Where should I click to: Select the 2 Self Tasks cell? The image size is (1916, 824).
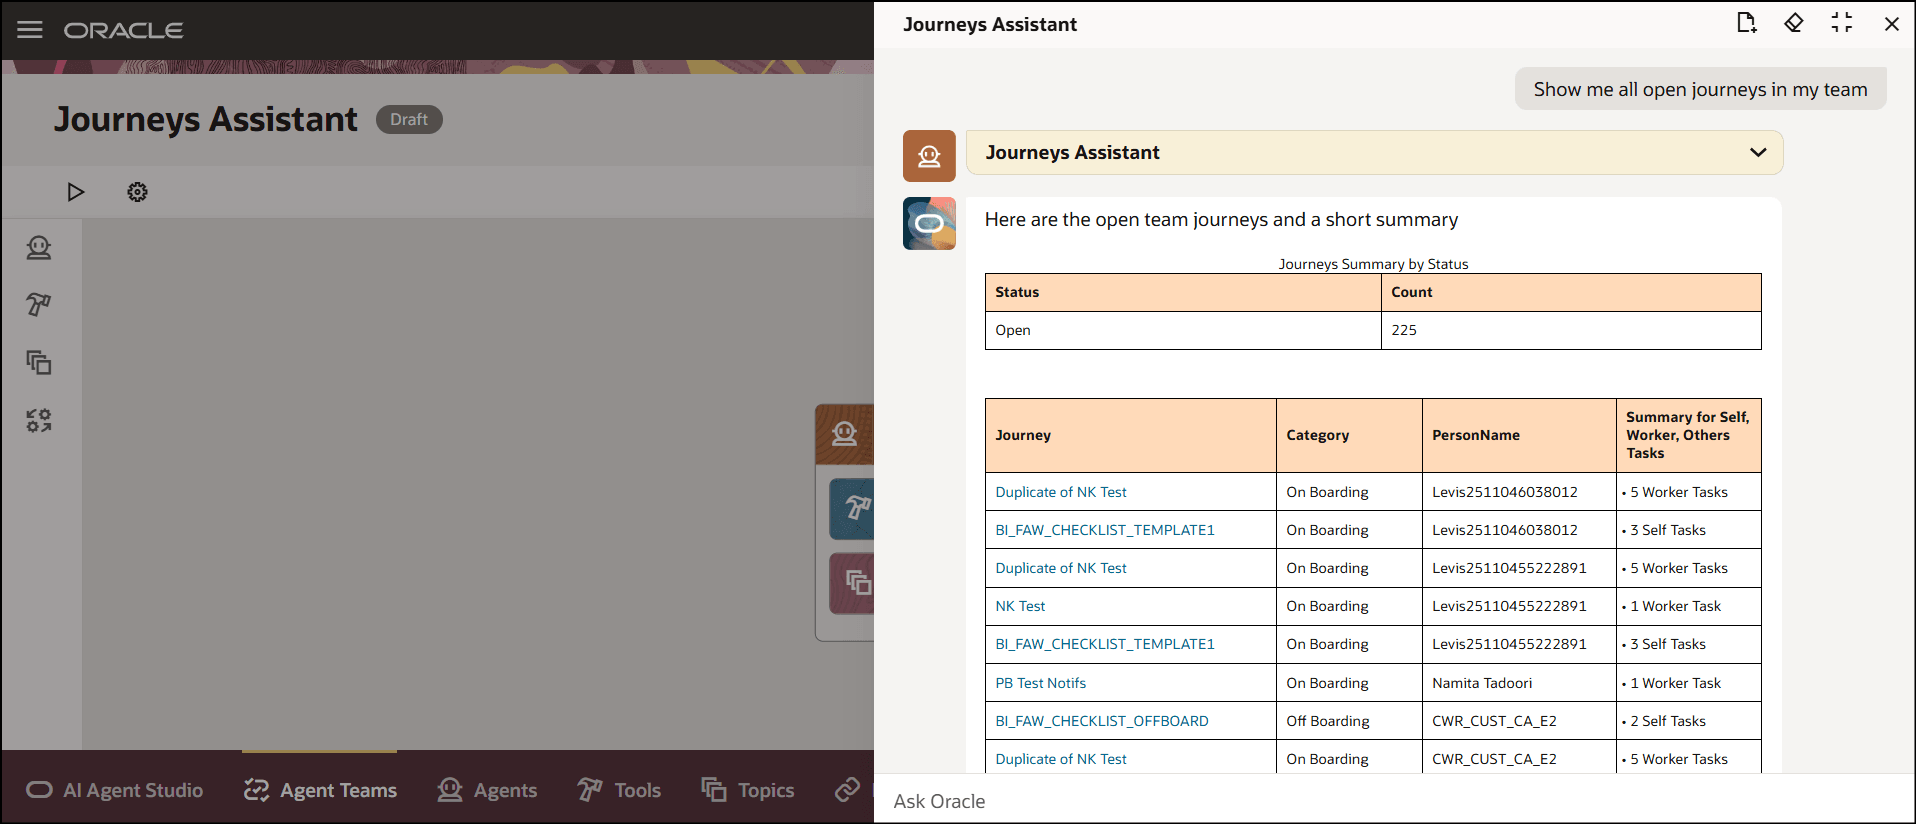[1689, 721]
